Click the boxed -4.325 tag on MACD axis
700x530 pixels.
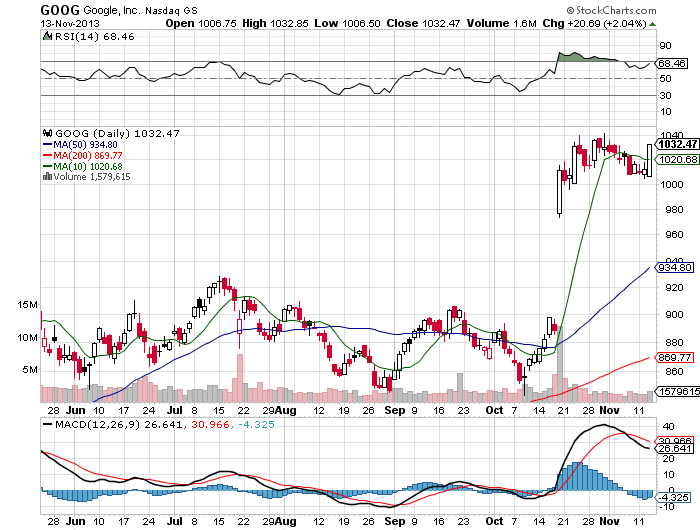pos(674,497)
